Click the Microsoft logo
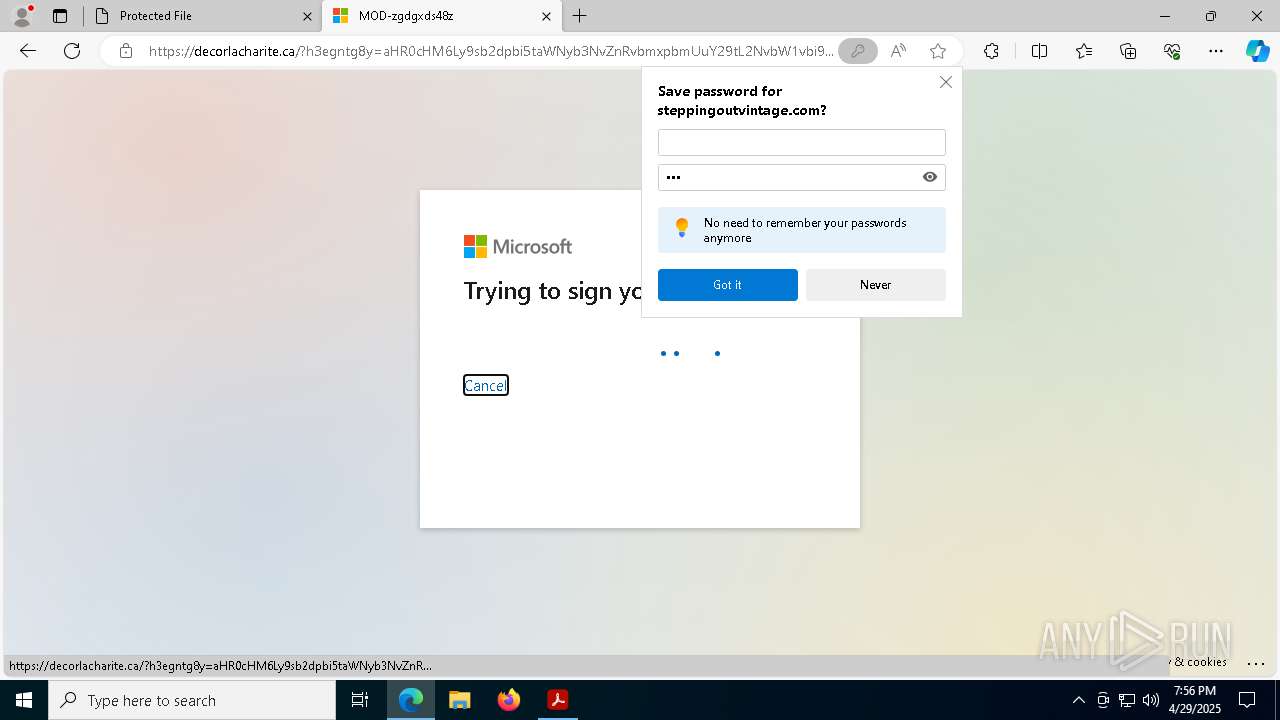Image resolution: width=1280 pixels, height=720 pixels. tap(518, 246)
